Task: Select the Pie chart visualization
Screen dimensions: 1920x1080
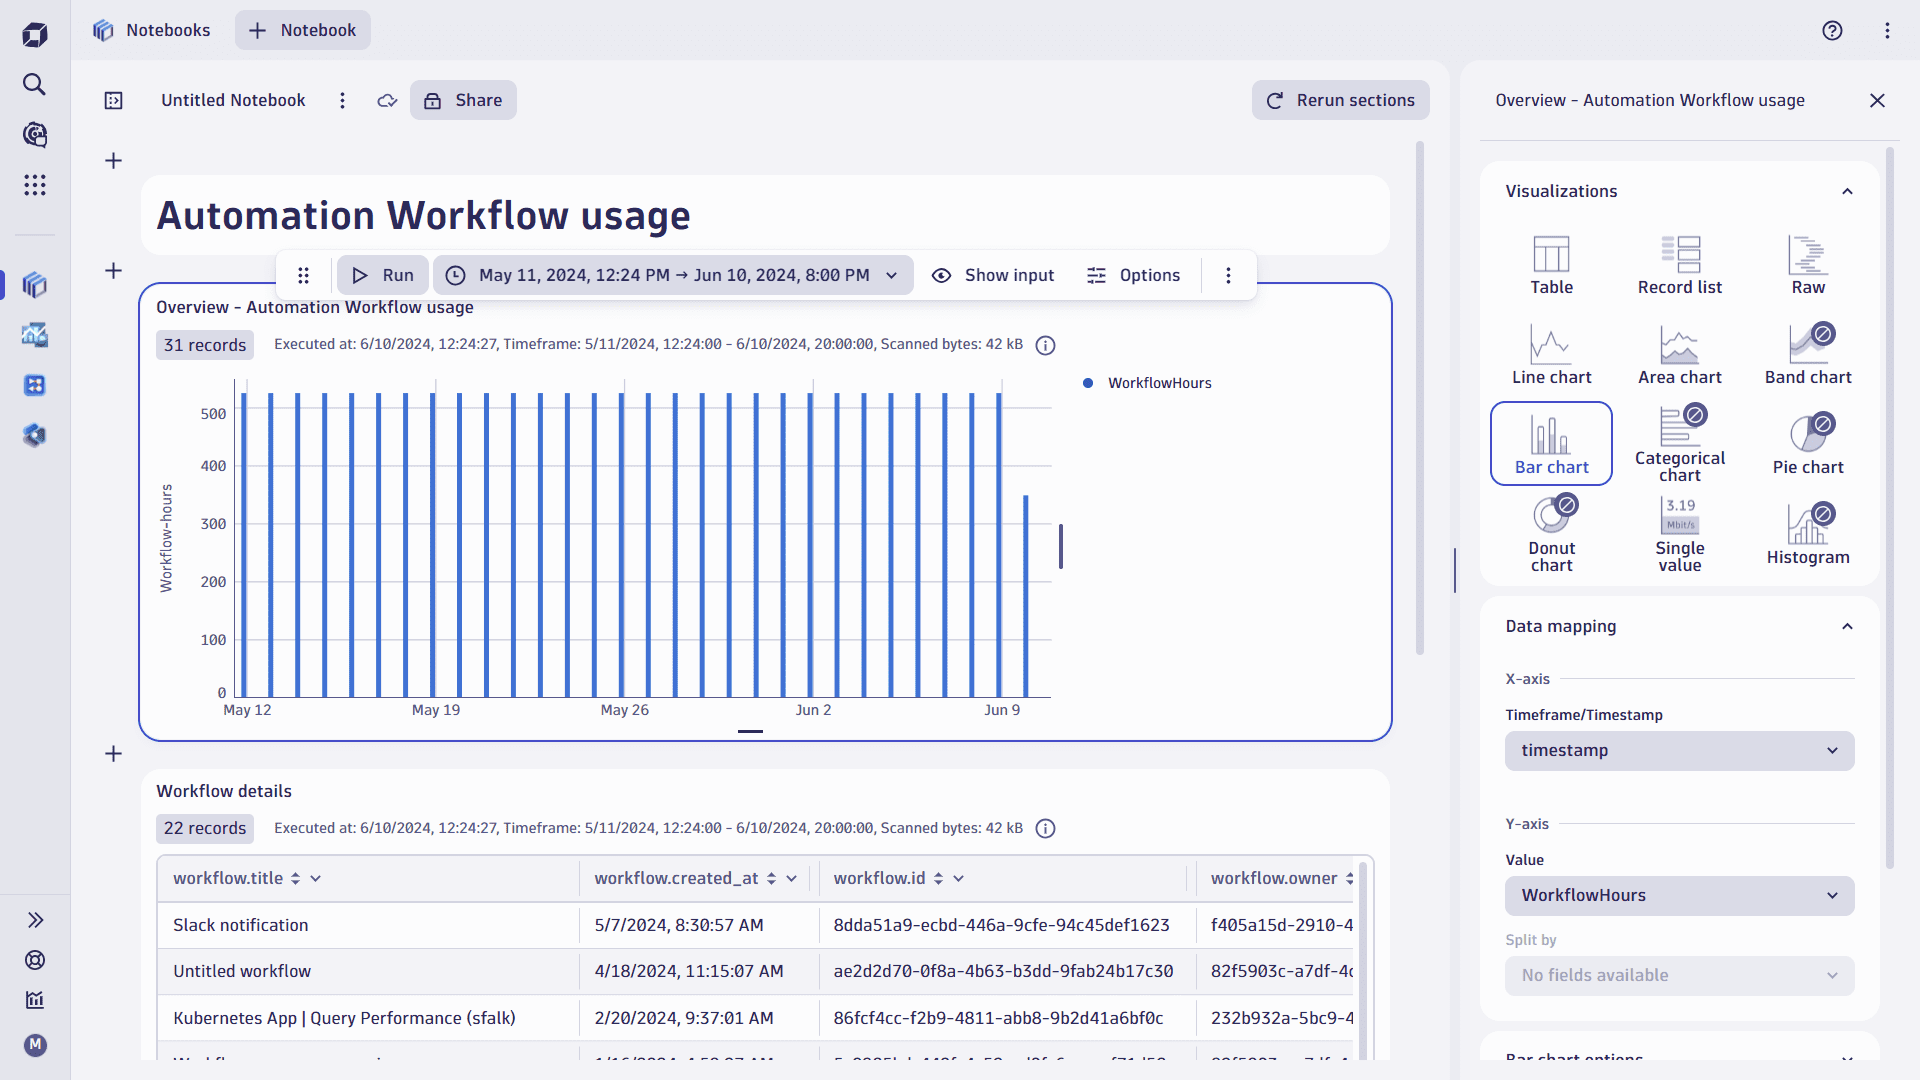Action: pos(1808,443)
